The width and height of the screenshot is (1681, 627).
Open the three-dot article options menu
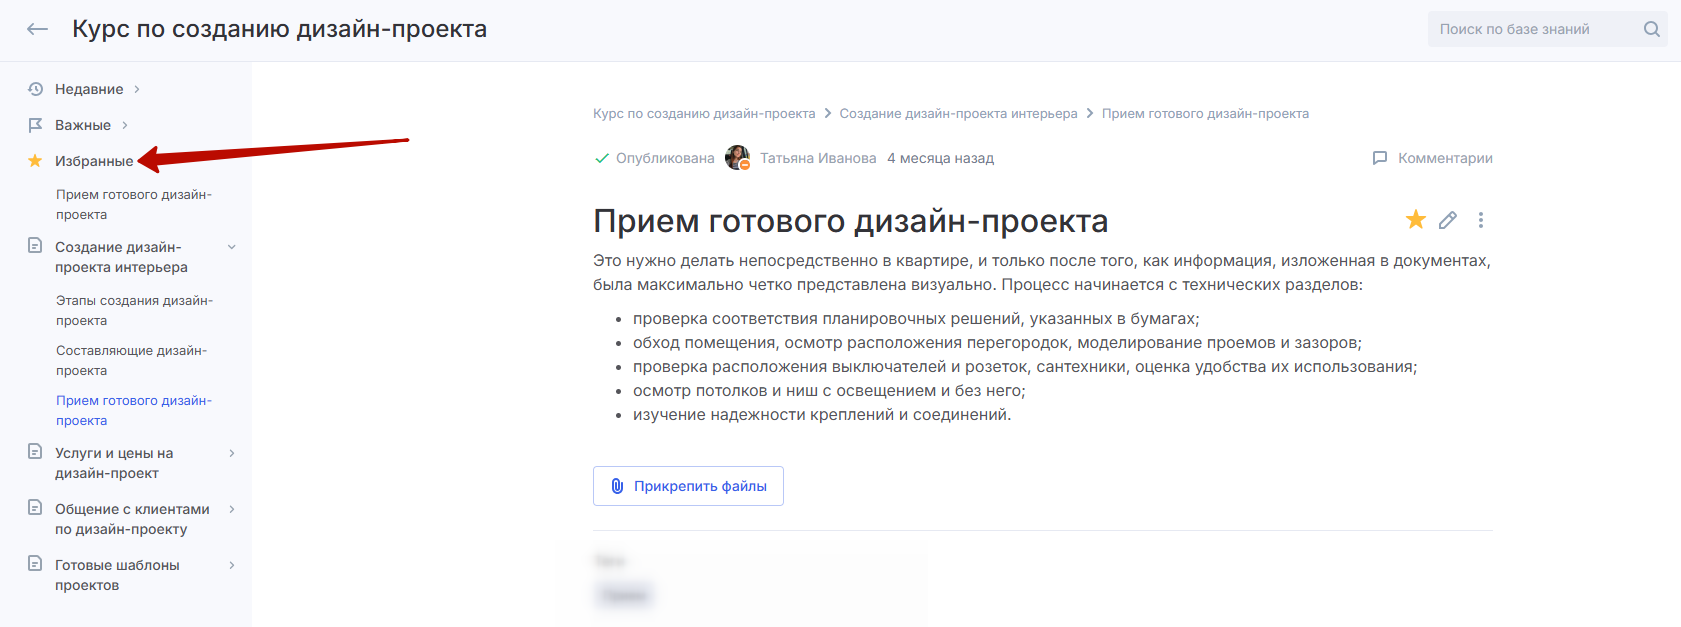1480,220
